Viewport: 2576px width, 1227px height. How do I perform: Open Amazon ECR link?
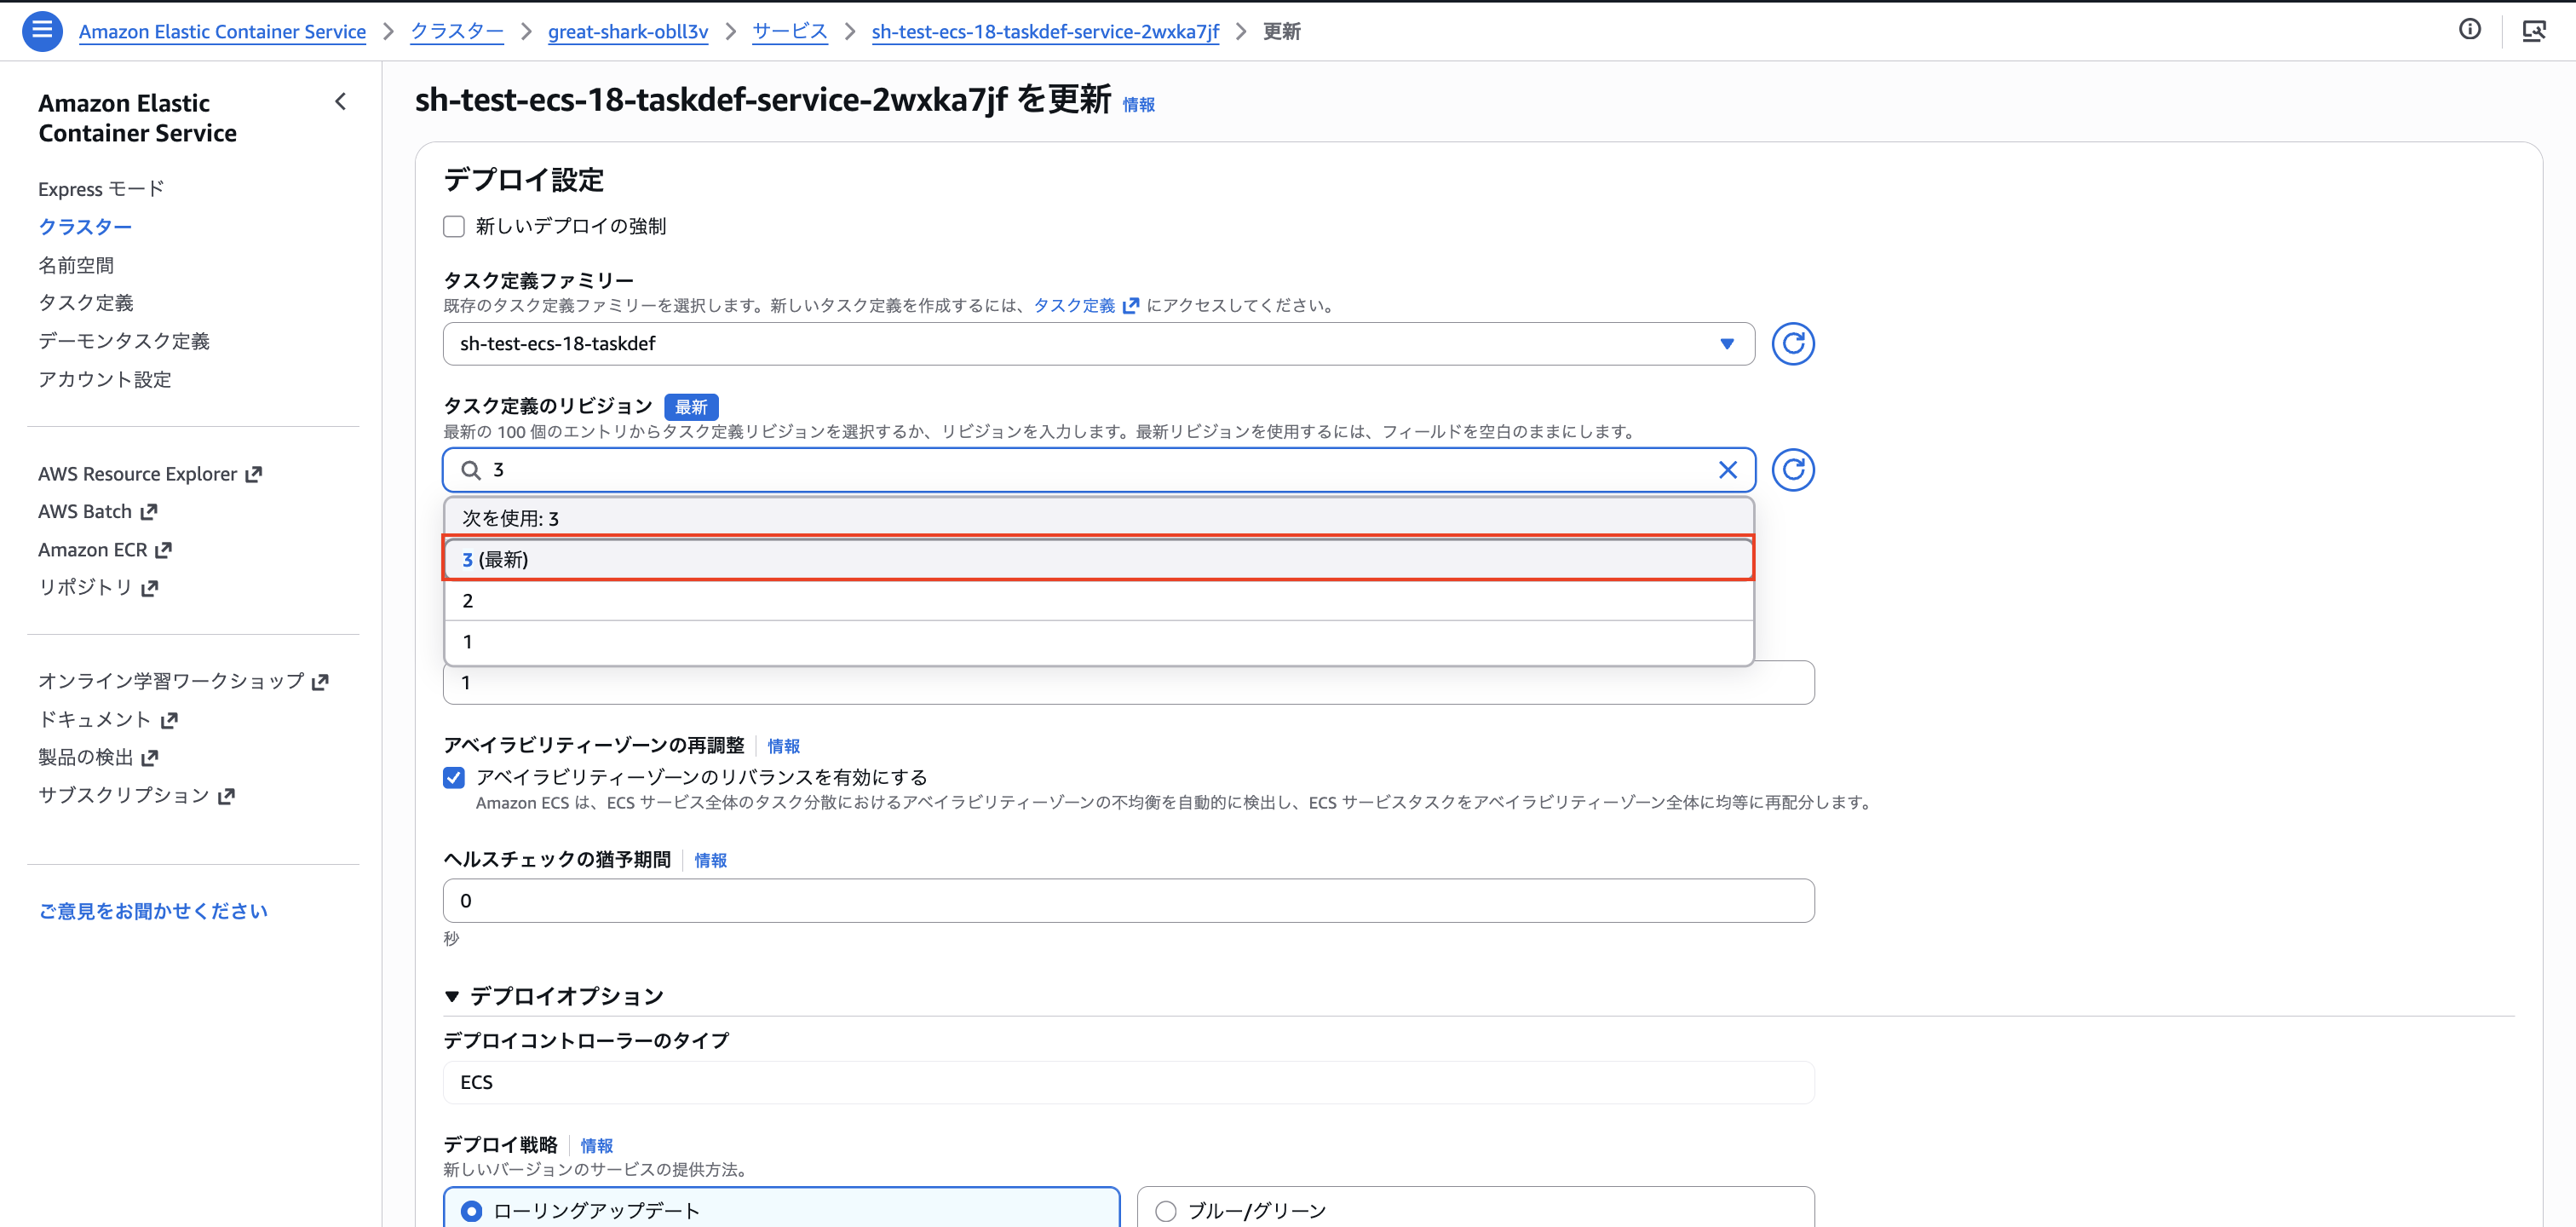[93, 550]
